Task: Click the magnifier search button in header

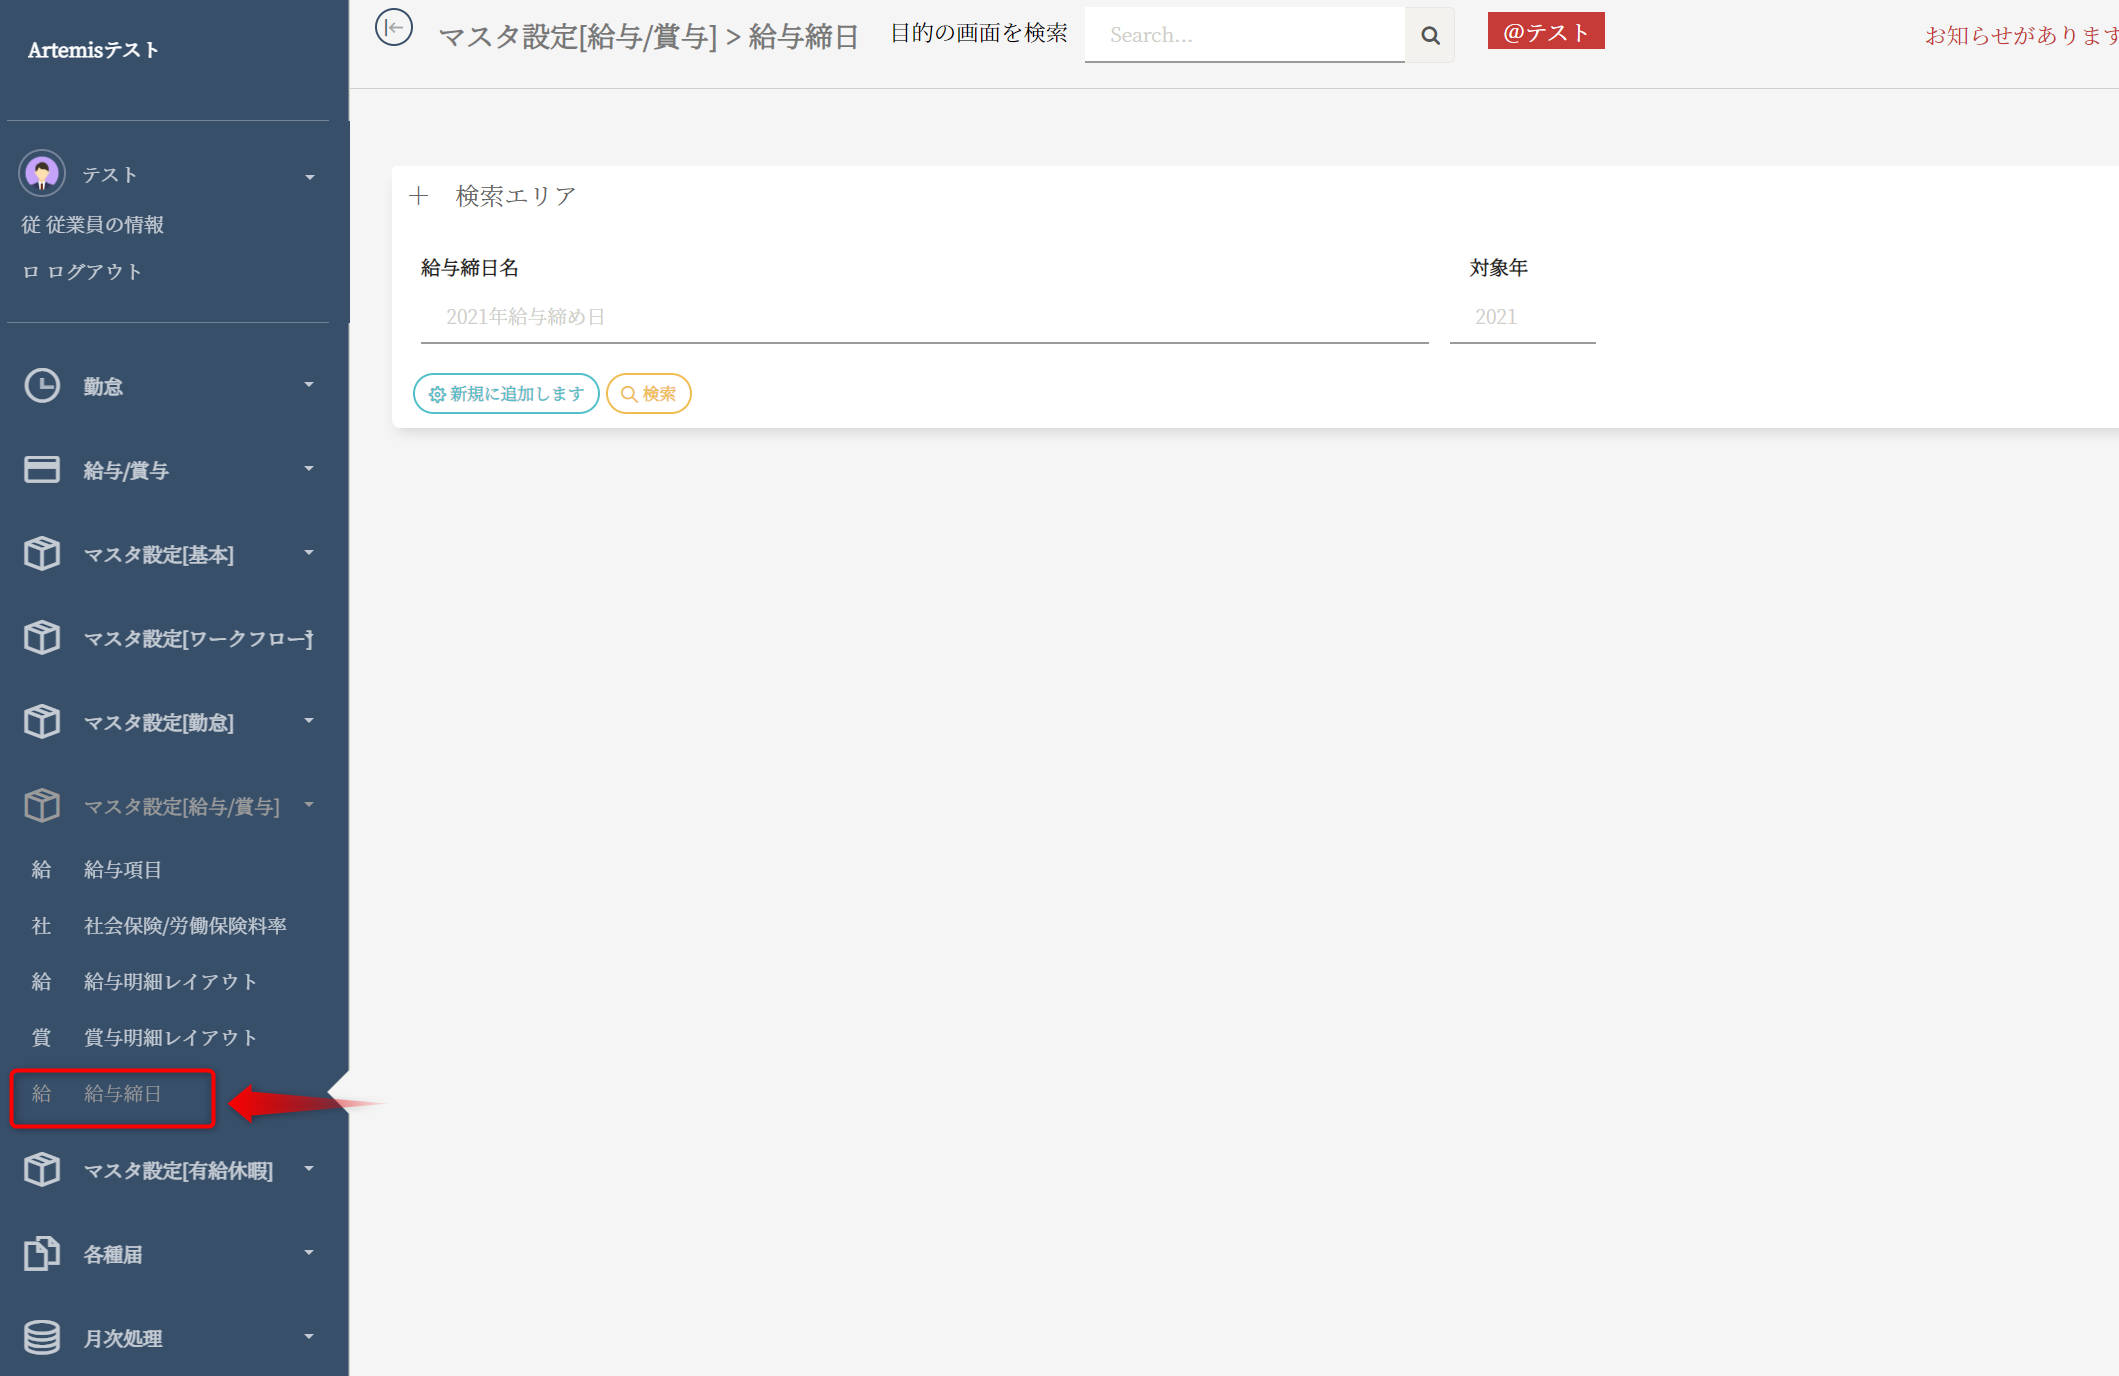Action: (1430, 36)
